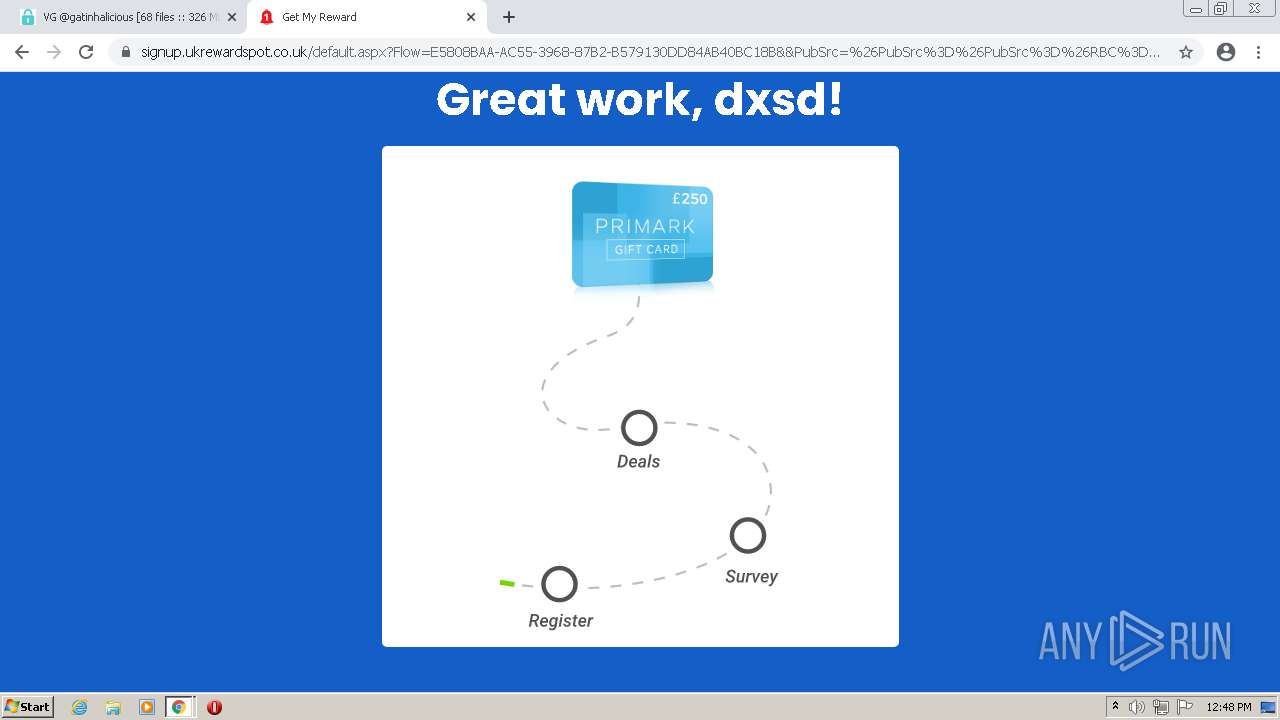Image resolution: width=1280 pixels, height=720 pixels.
Task: Click the Show Desktop button
Action: [x=1269, y=707]
